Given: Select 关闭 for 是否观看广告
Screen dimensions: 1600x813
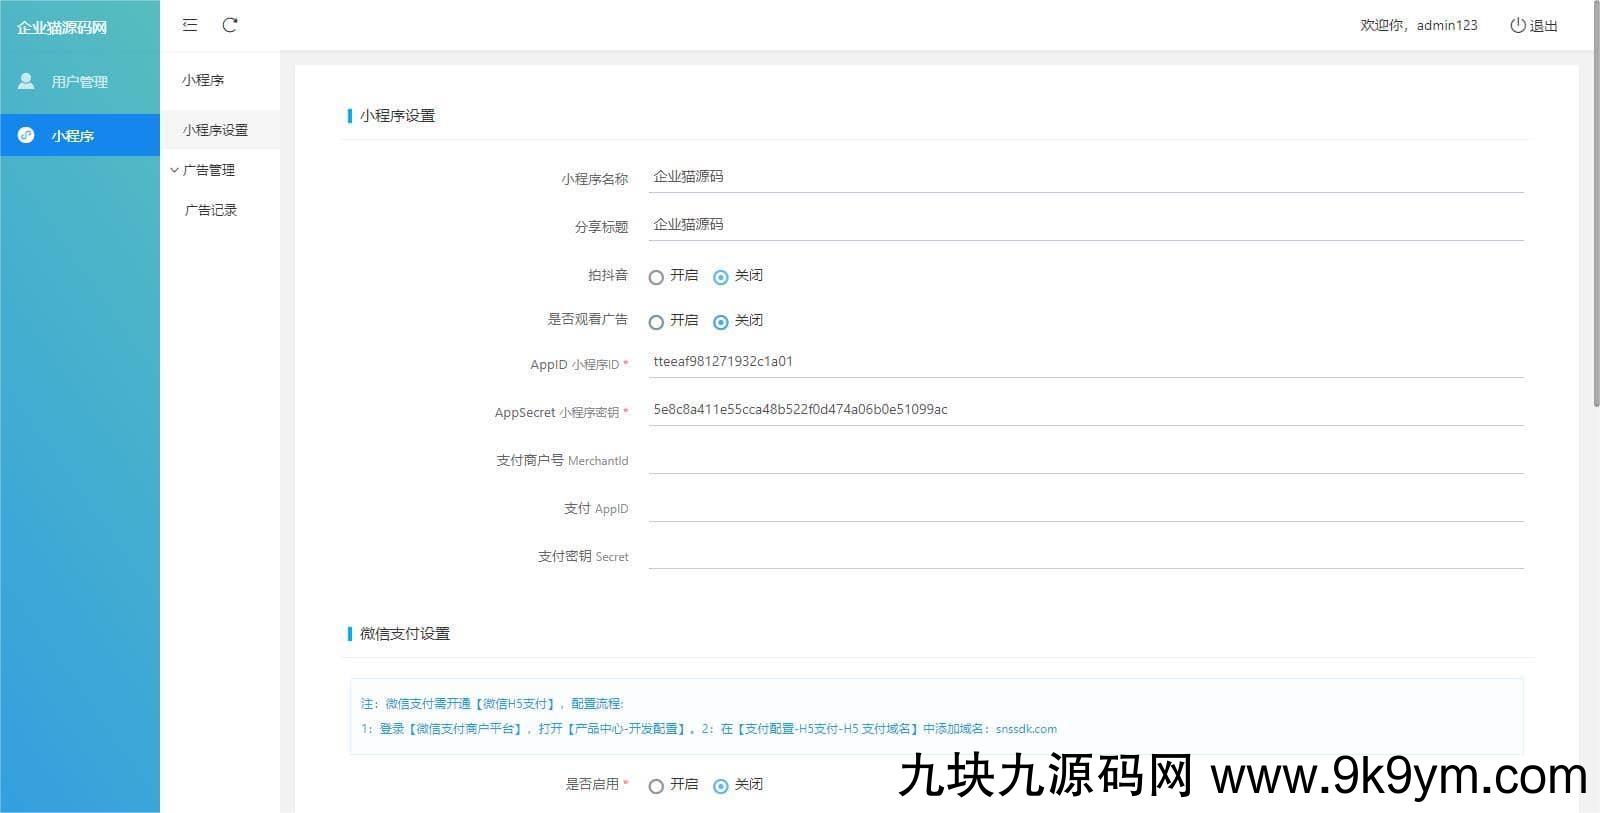Looking at the screenshot, I should [720, 322].
